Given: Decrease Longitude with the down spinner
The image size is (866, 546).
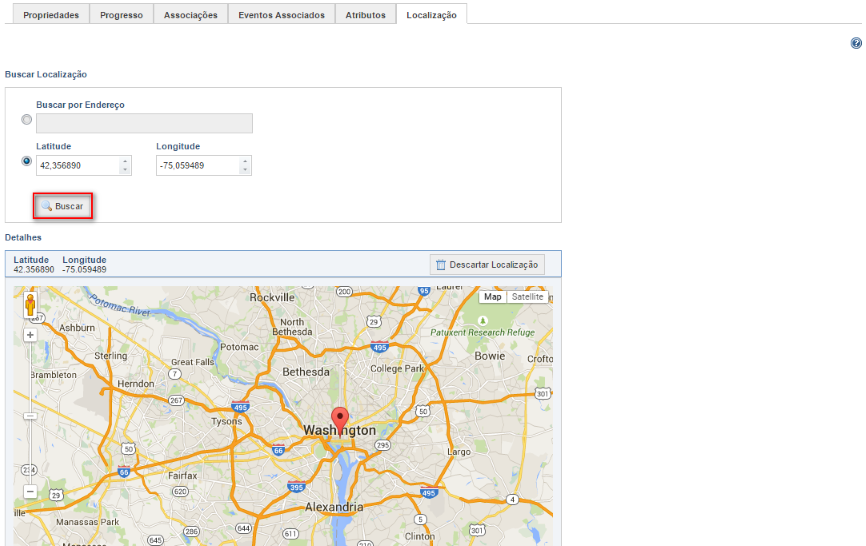Looking at the screenshot, I should pyautogui.click(x=245, y=170).
